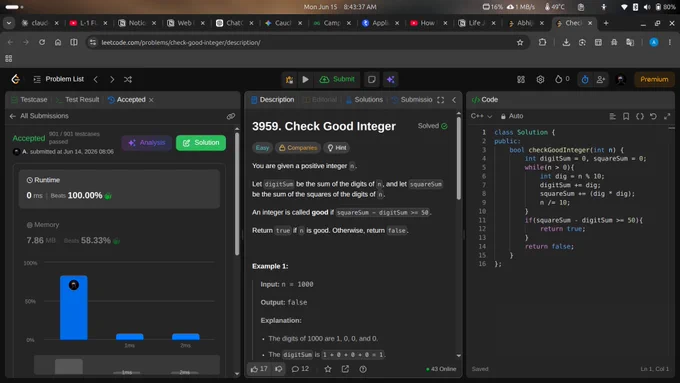Share the problem via share icon
Viewport: 680px width, 383px height.
(345, 369)
